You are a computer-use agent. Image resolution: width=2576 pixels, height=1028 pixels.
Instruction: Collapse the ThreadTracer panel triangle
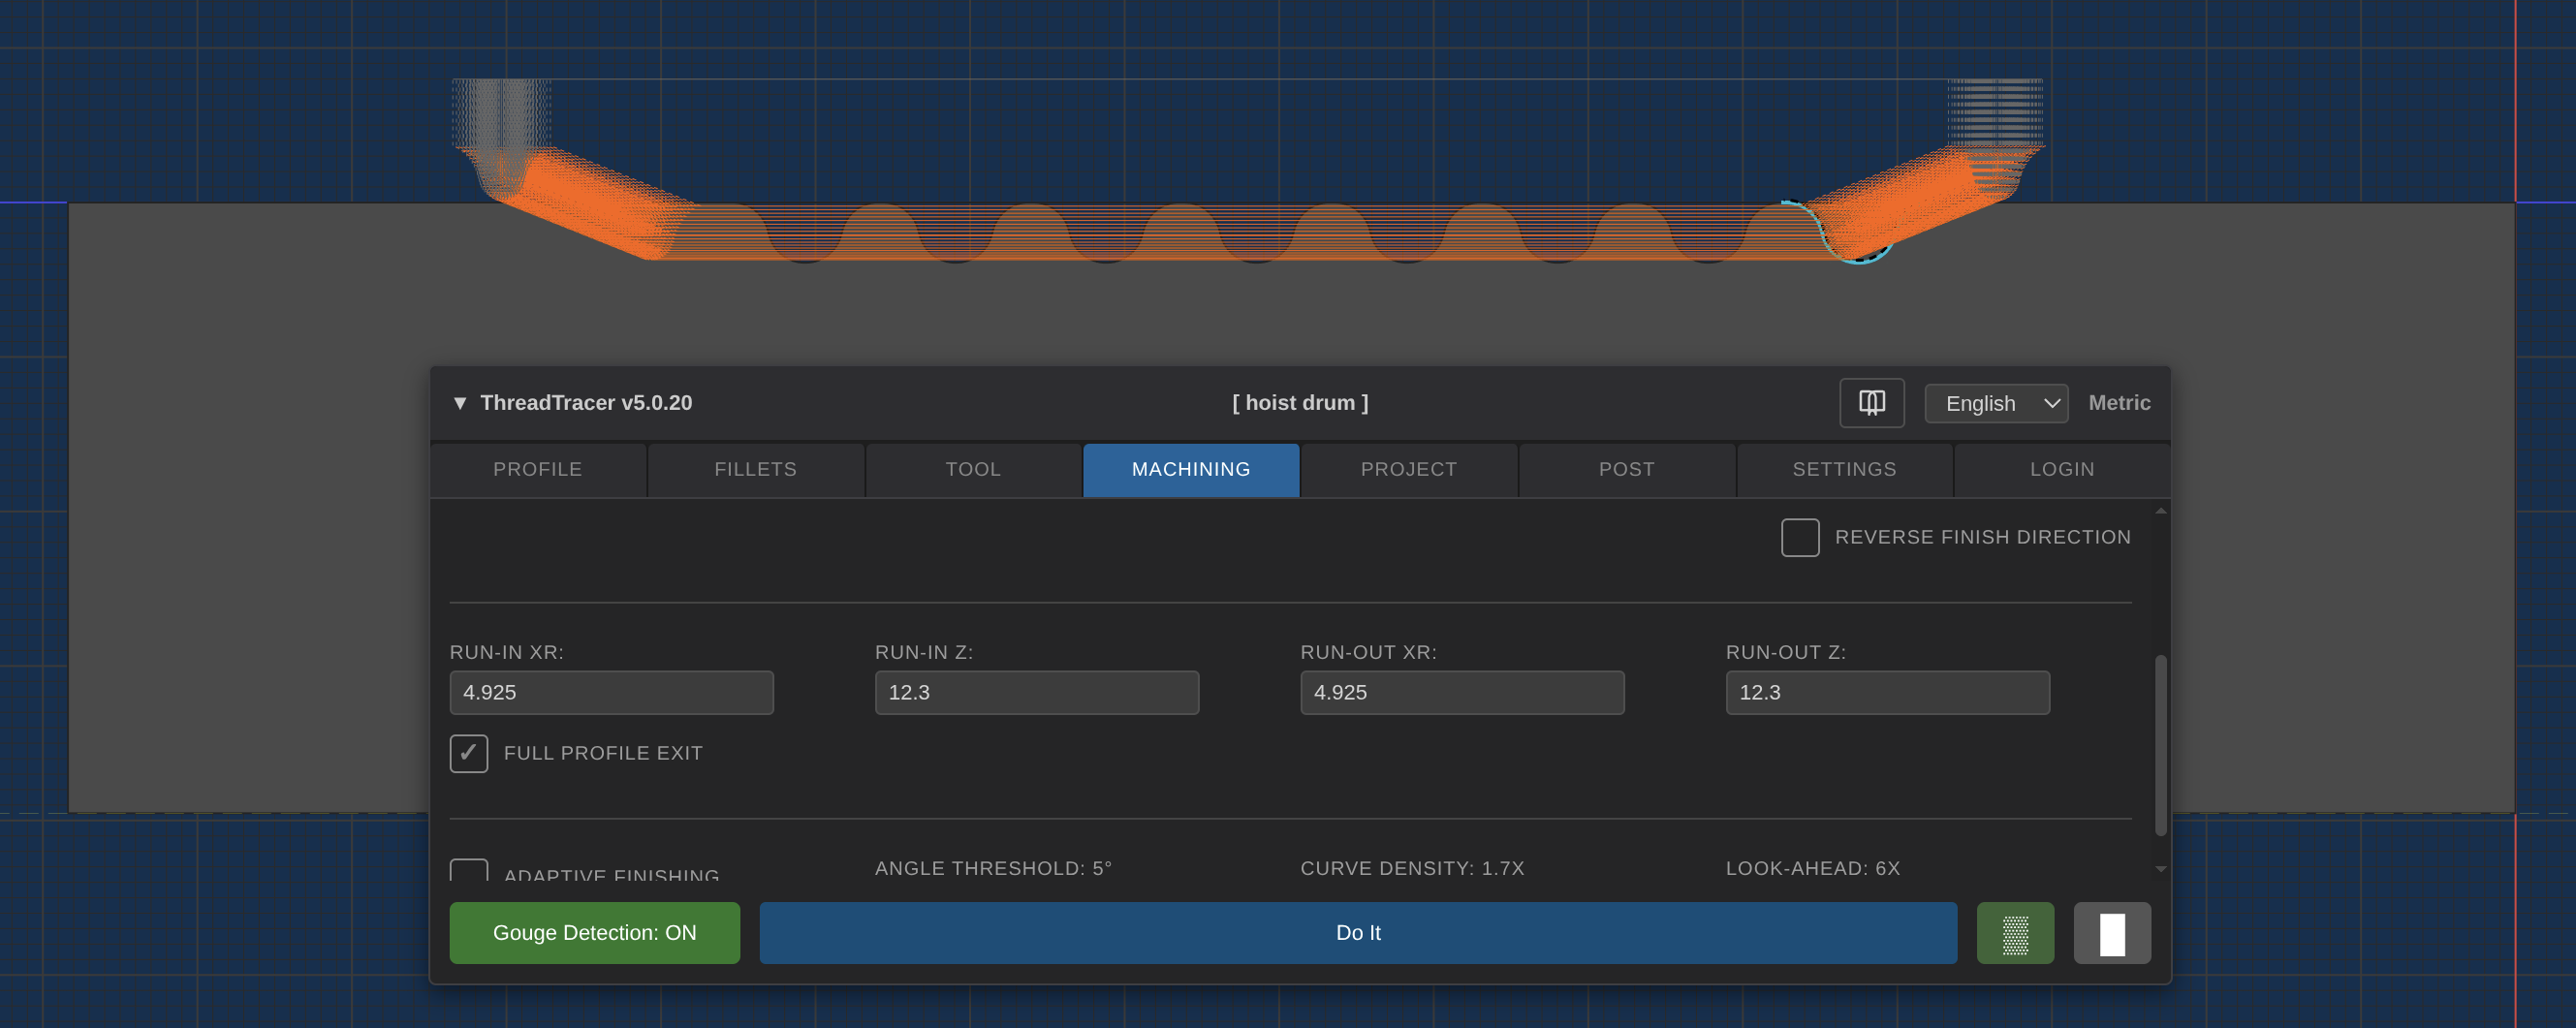coord(460,403)
